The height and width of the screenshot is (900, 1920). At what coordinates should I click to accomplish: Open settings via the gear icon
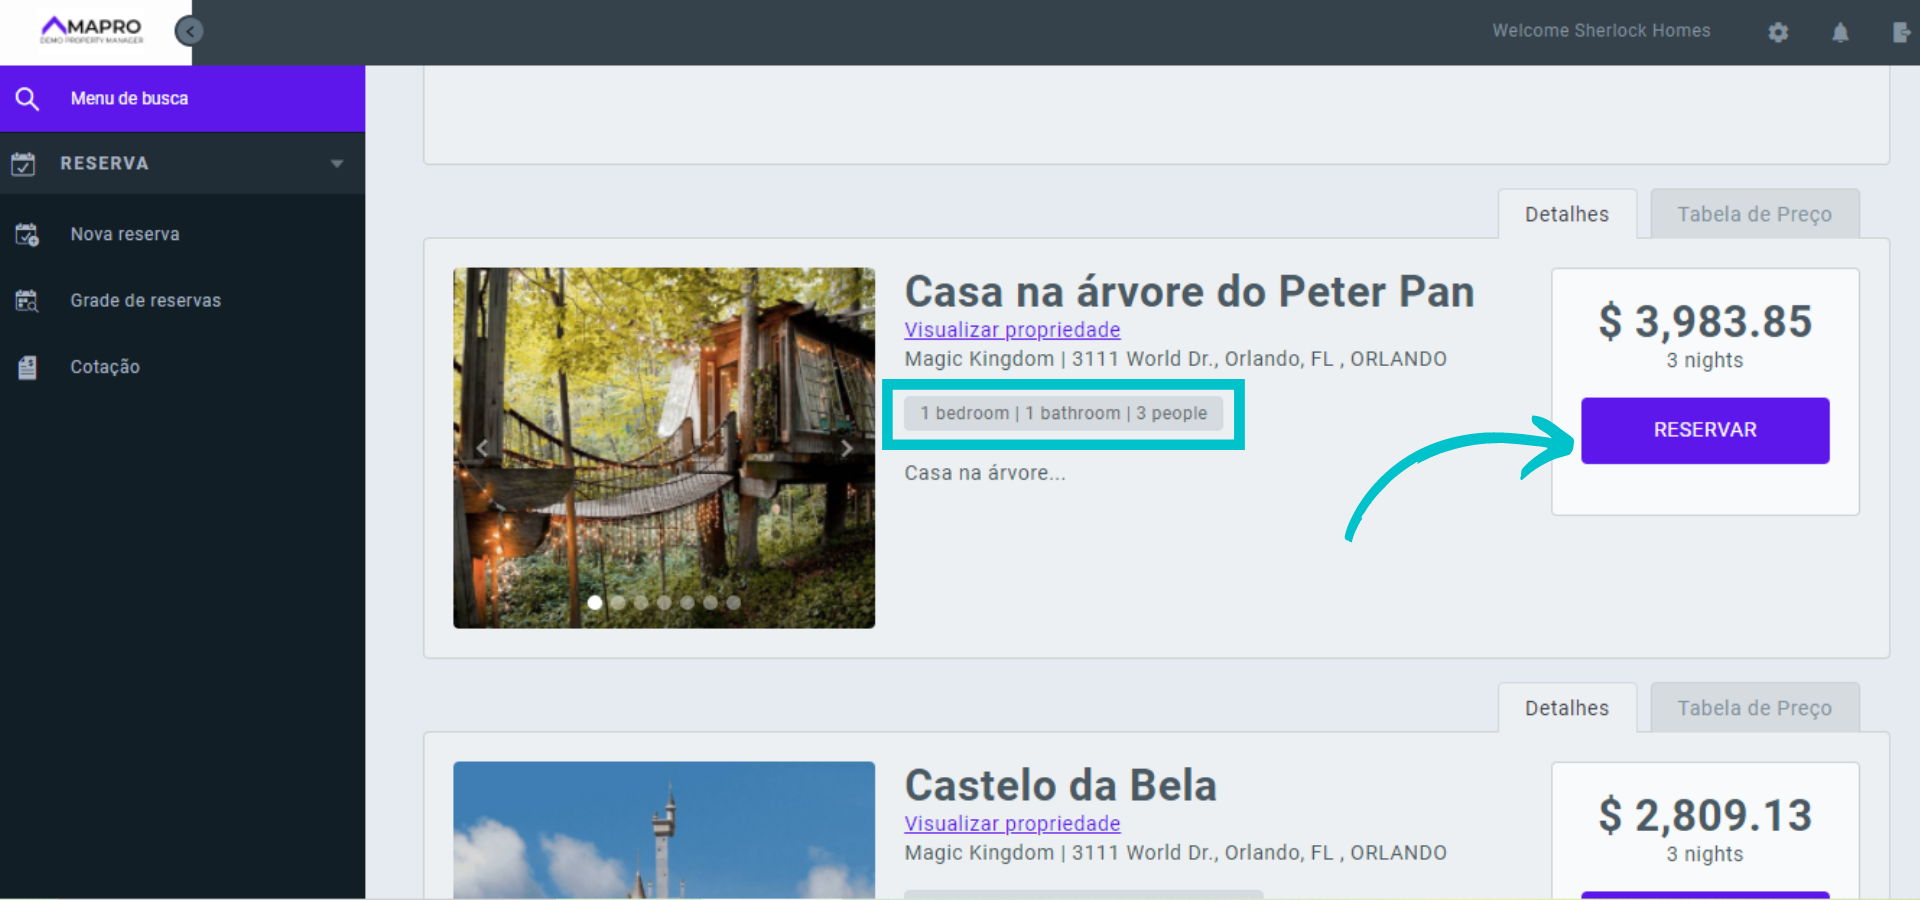click(1777, 32)
